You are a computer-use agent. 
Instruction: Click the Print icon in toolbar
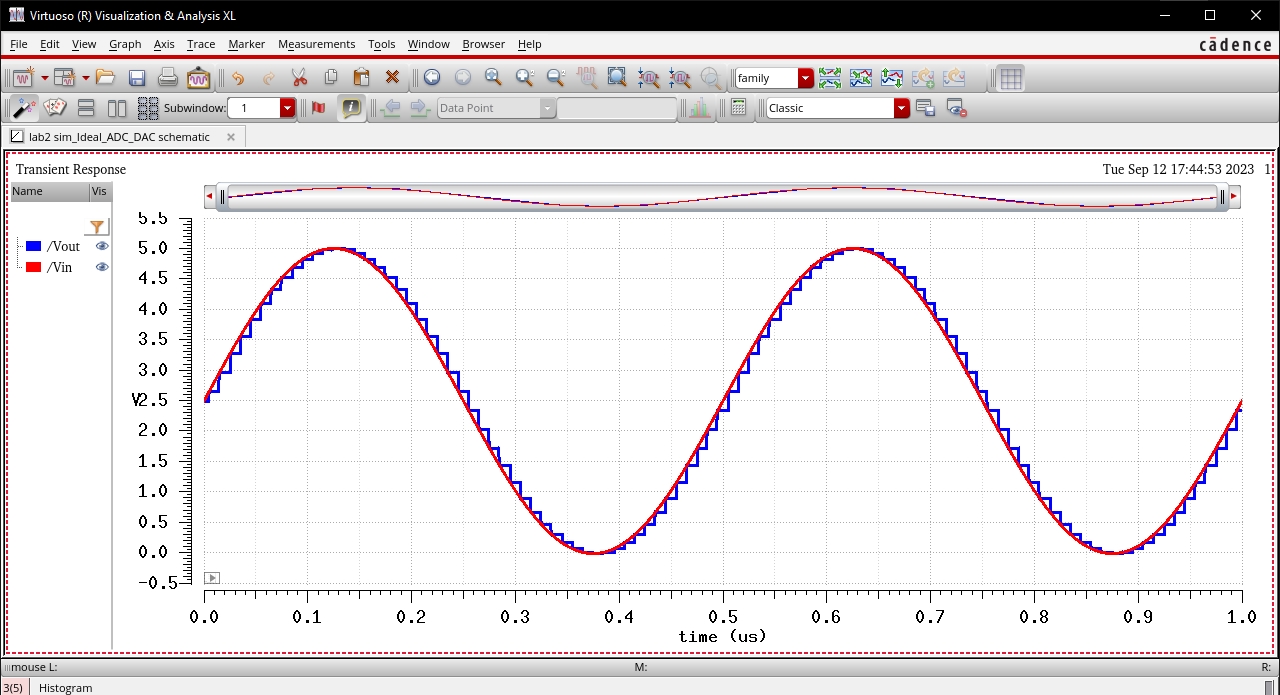(x=168, y=78)
